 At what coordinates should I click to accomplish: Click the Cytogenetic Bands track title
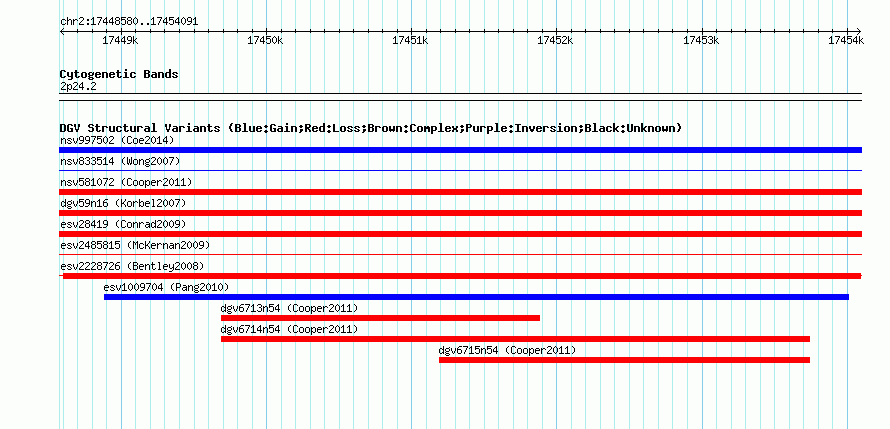pos(119,74)
